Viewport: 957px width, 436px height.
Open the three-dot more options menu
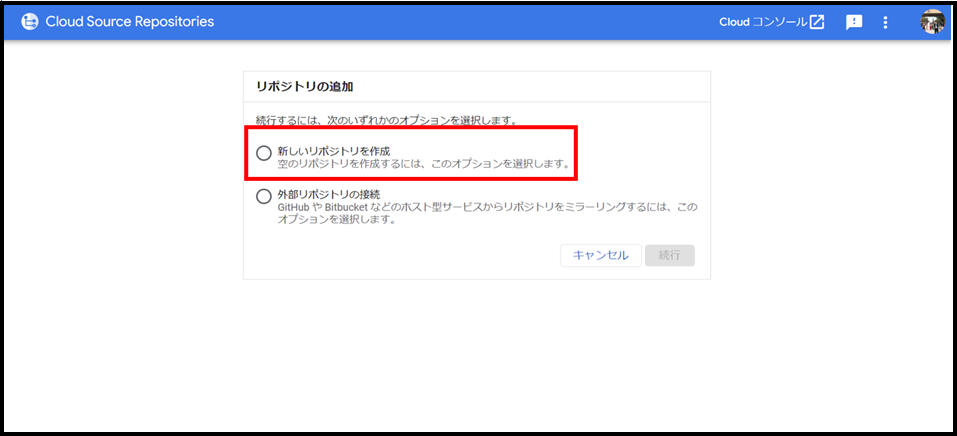pos(885,22)
